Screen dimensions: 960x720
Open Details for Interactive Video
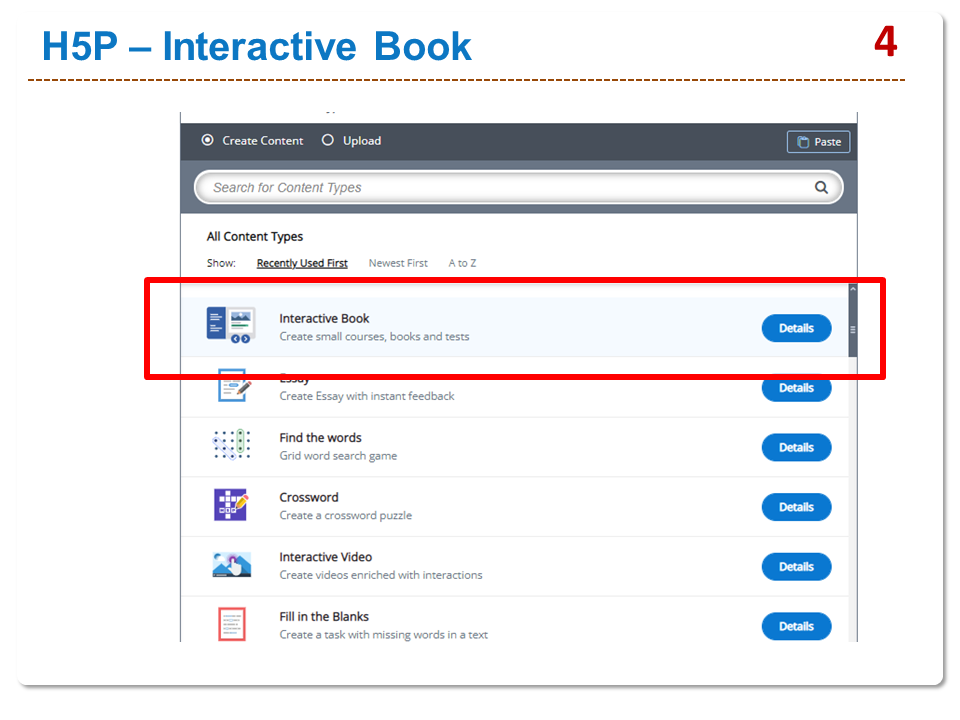pos(796,567)
